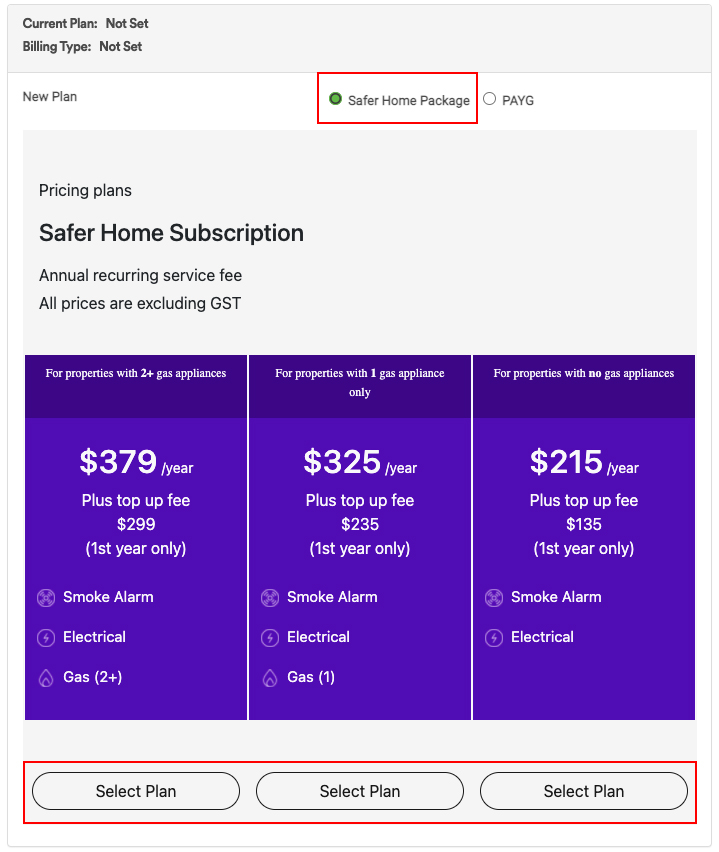
Task: Select Plan for no gas appliances
Action: click(x=584, y=791)
